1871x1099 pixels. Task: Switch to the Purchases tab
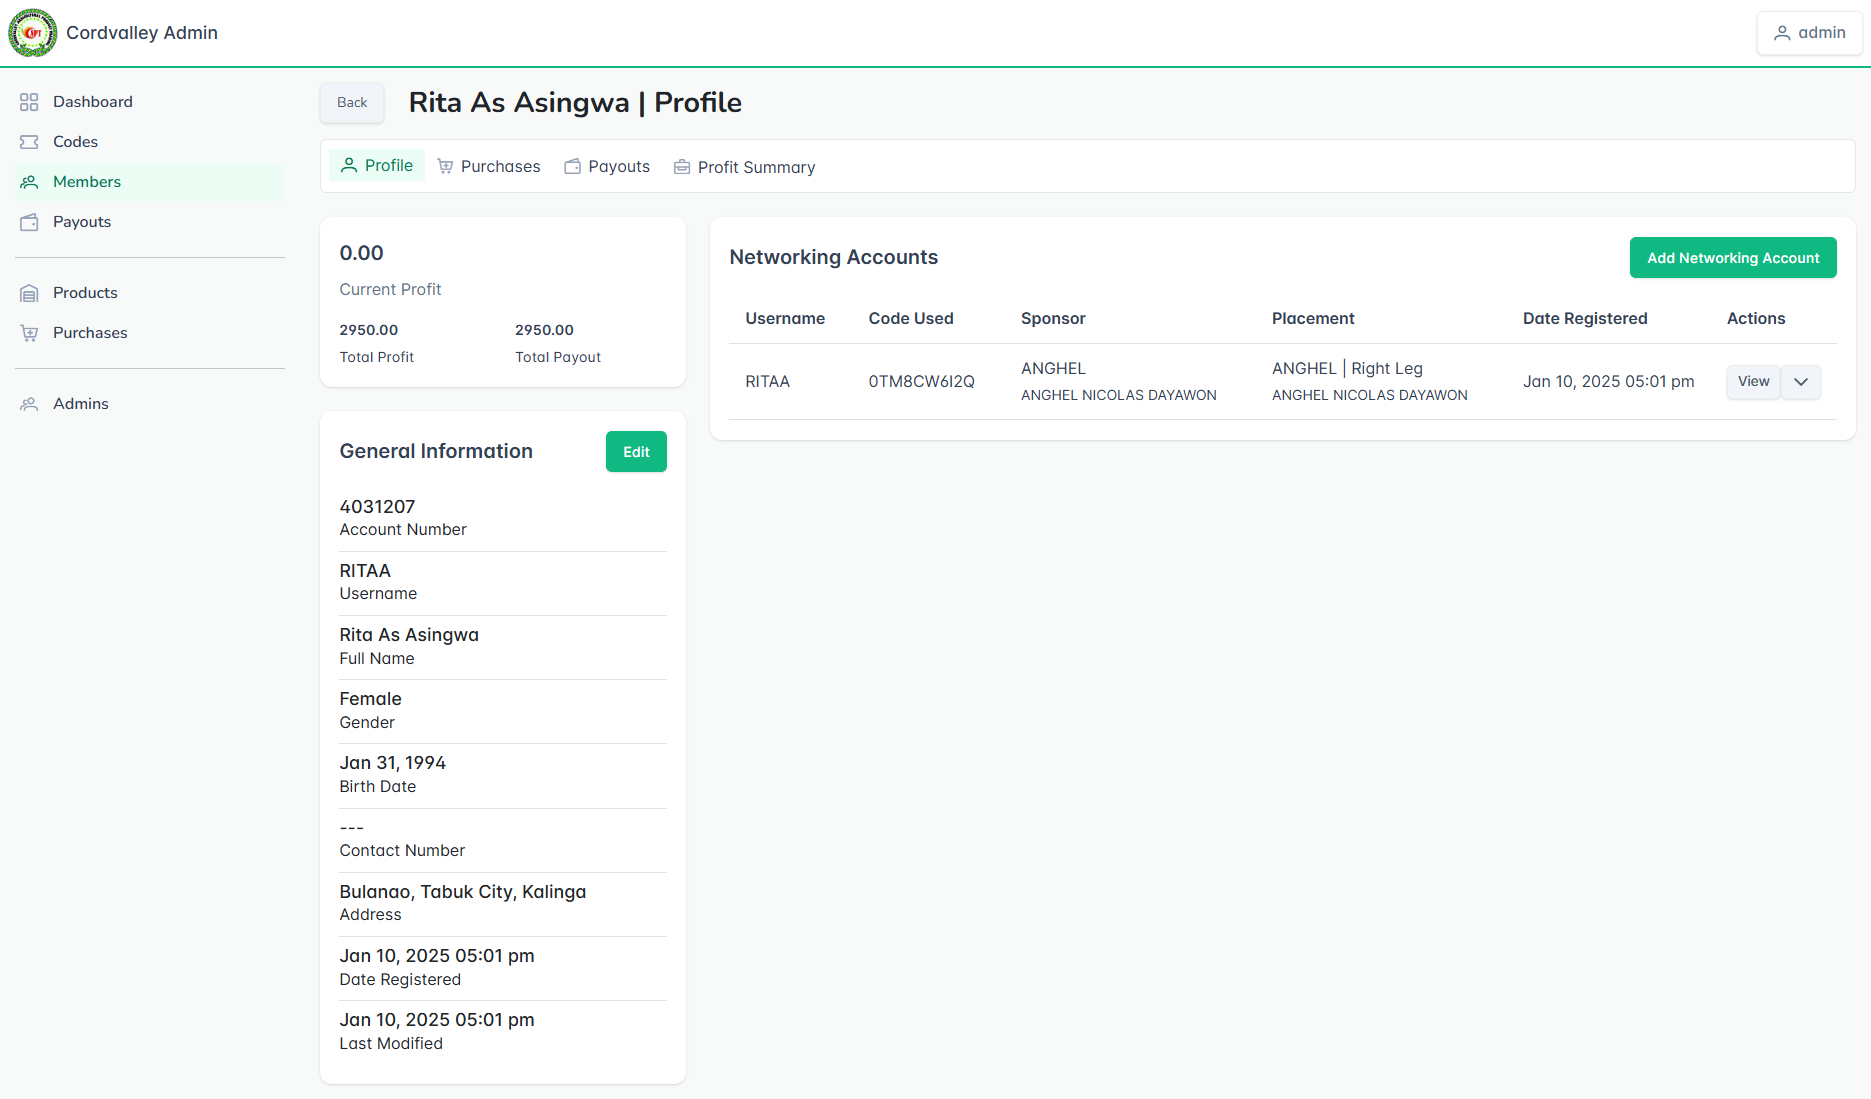[488, 166]
